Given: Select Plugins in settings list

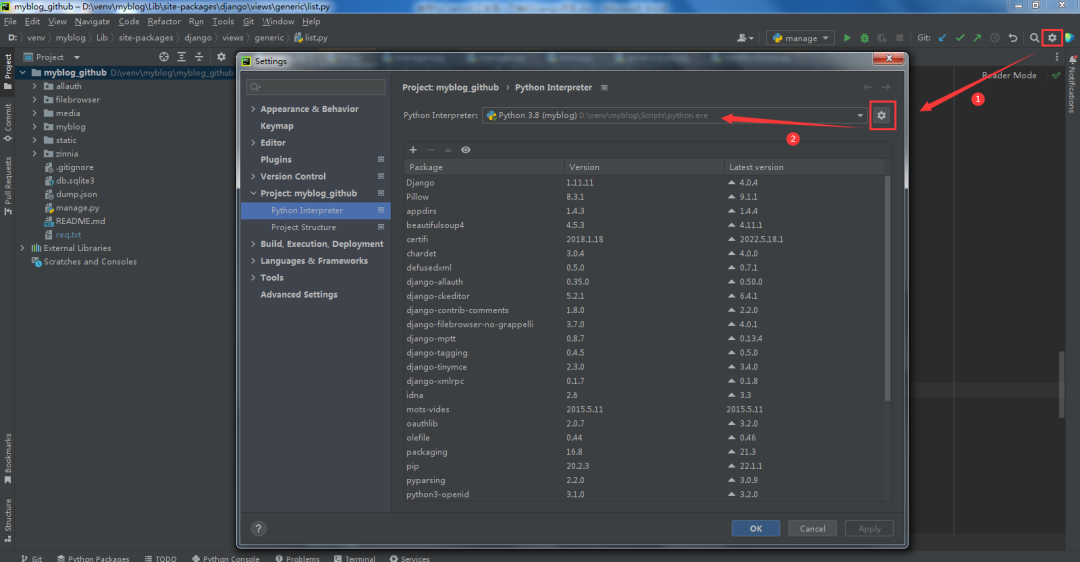Looking at the screenshot, I should pos(276,160).
